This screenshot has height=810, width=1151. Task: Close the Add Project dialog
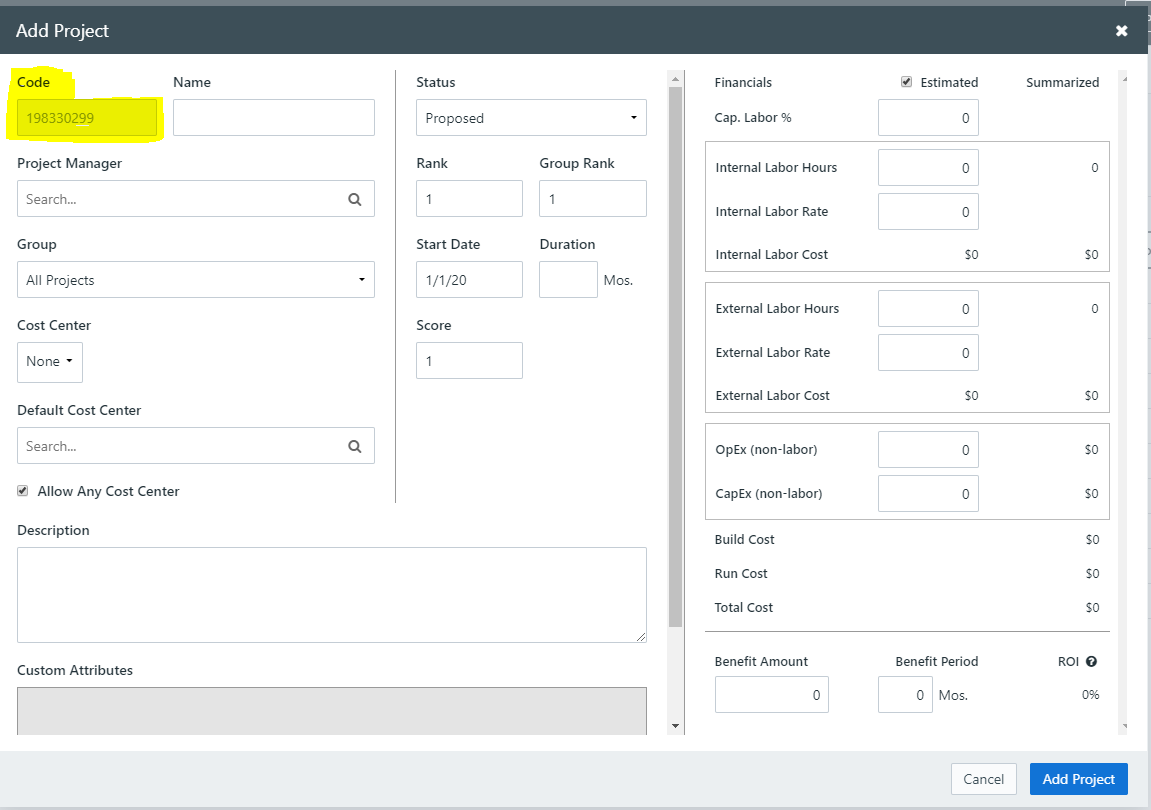click(x=1121, y=31)
